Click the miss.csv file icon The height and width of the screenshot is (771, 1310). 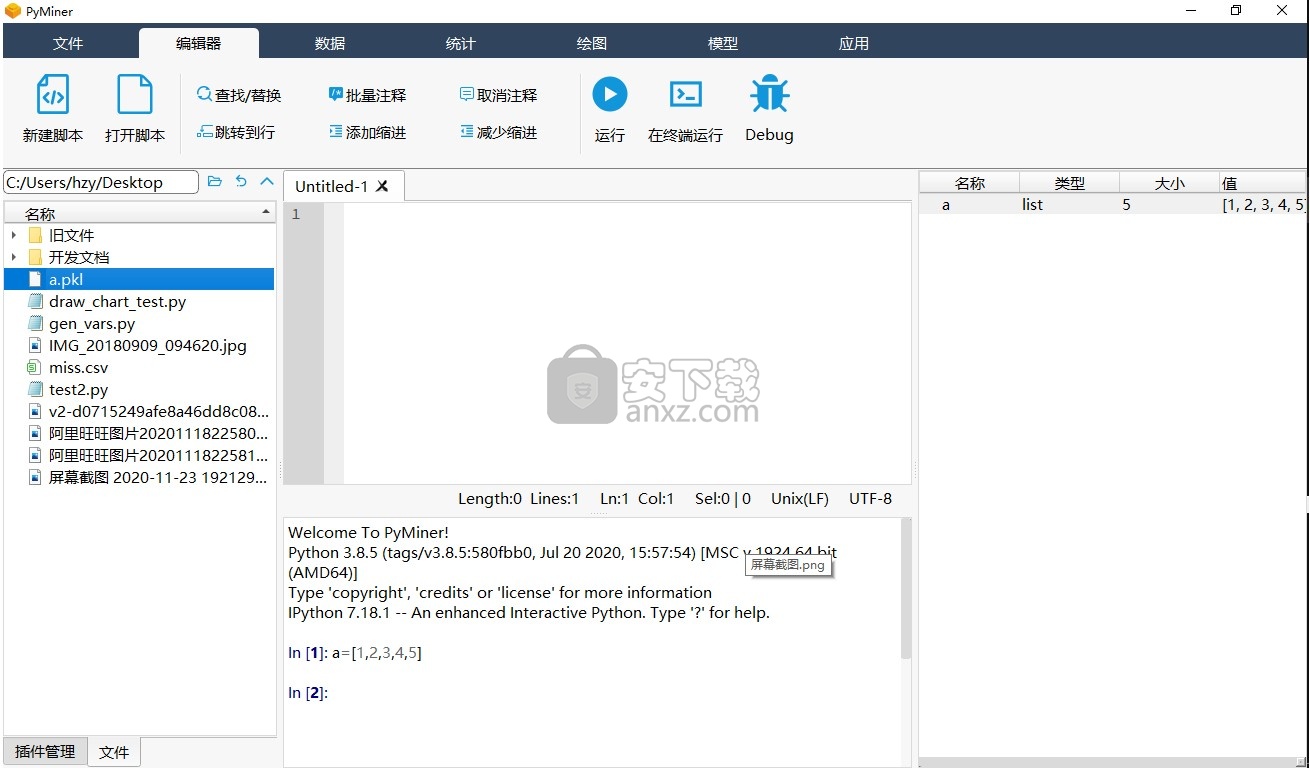pyautogui.click(x=35, y=367)
